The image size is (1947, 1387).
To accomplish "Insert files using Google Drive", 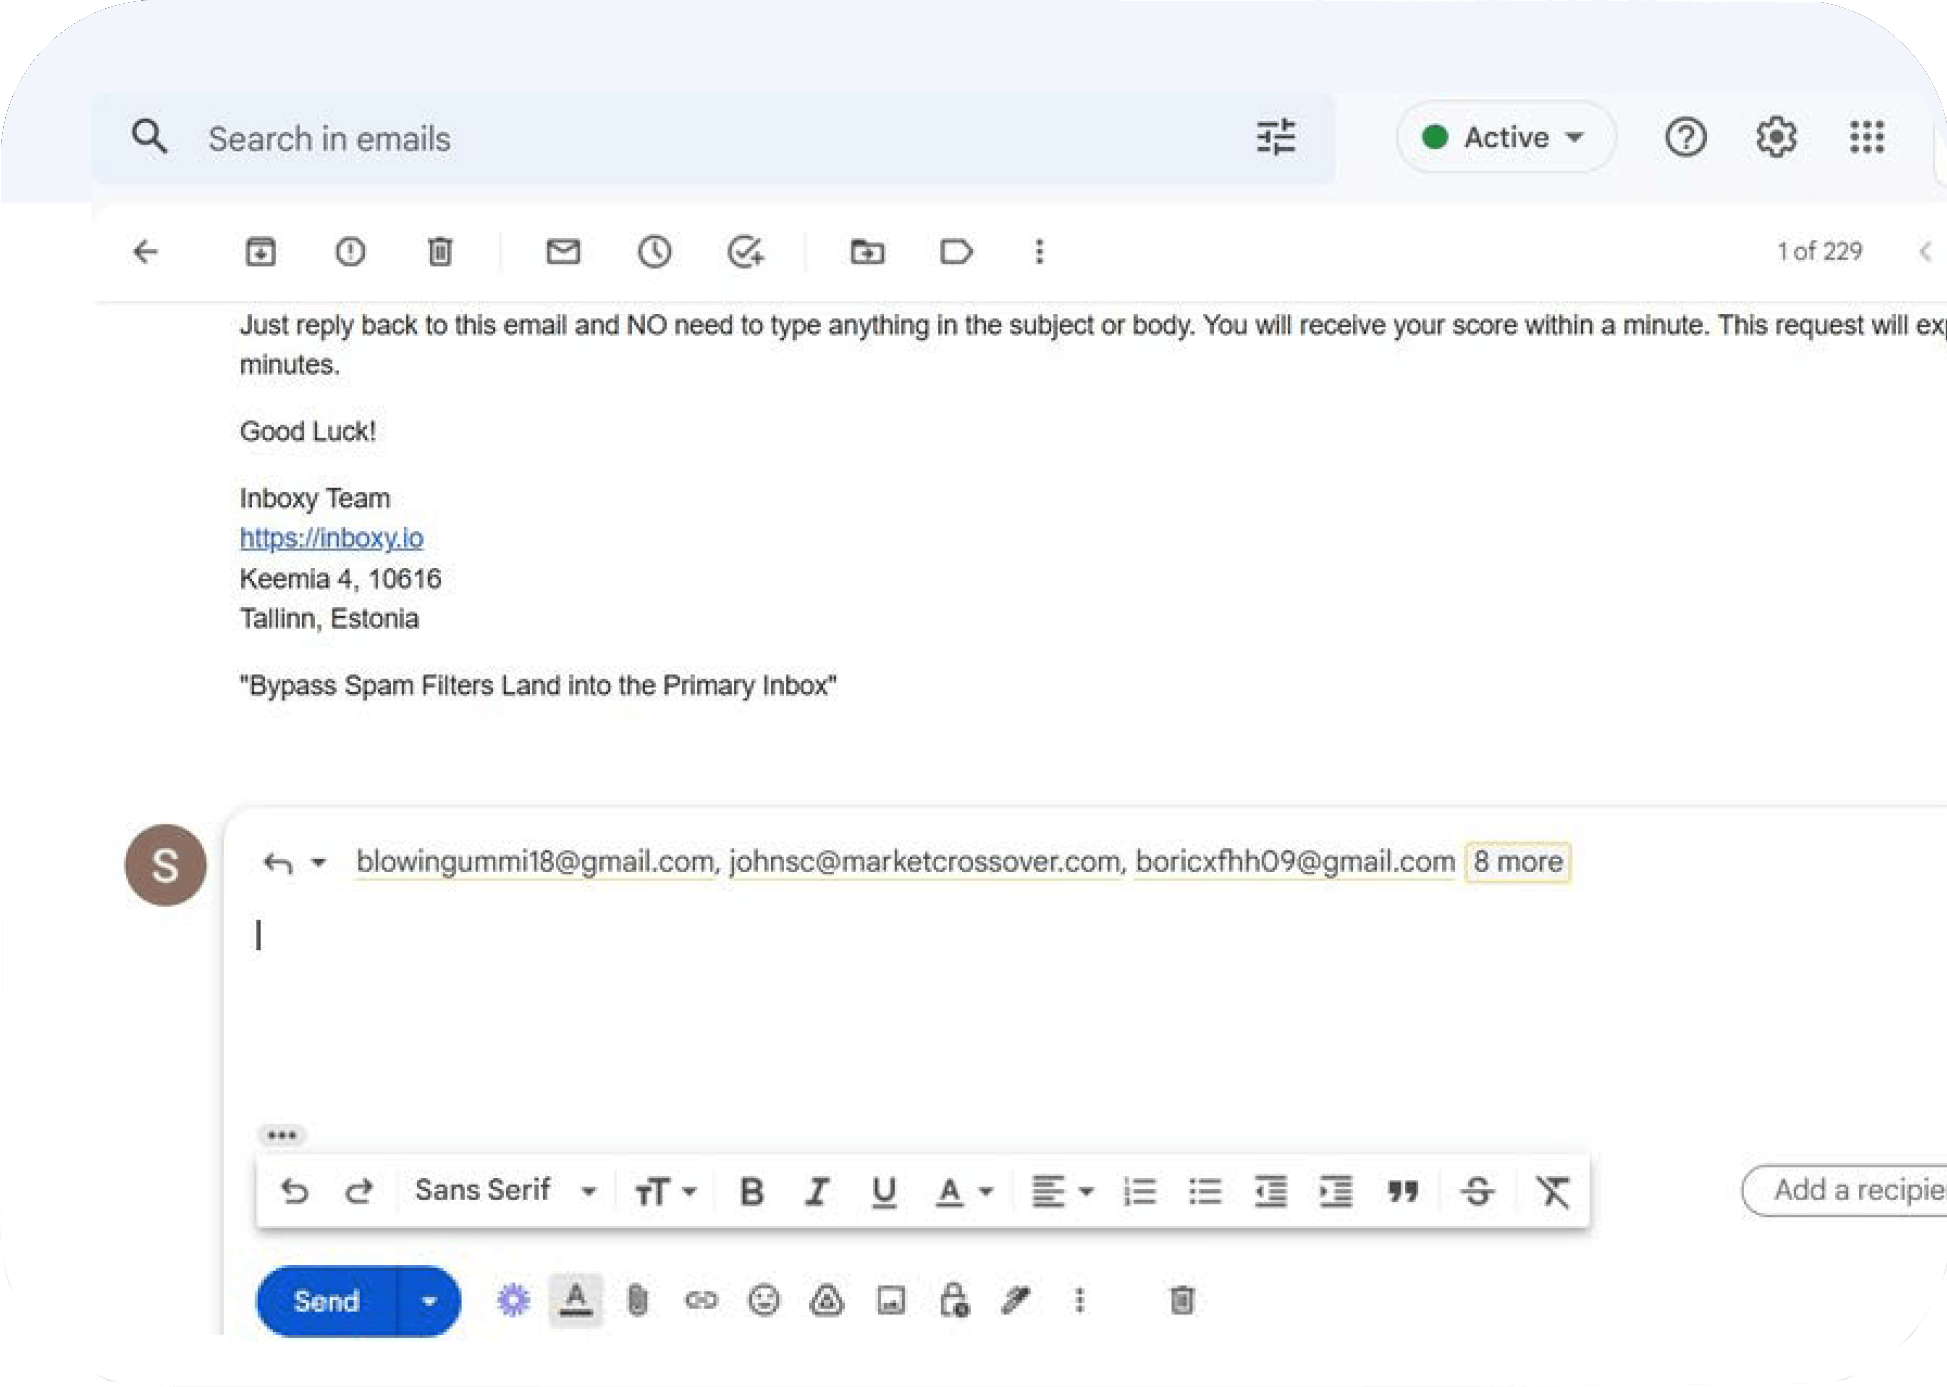I will coord(827,1300).
